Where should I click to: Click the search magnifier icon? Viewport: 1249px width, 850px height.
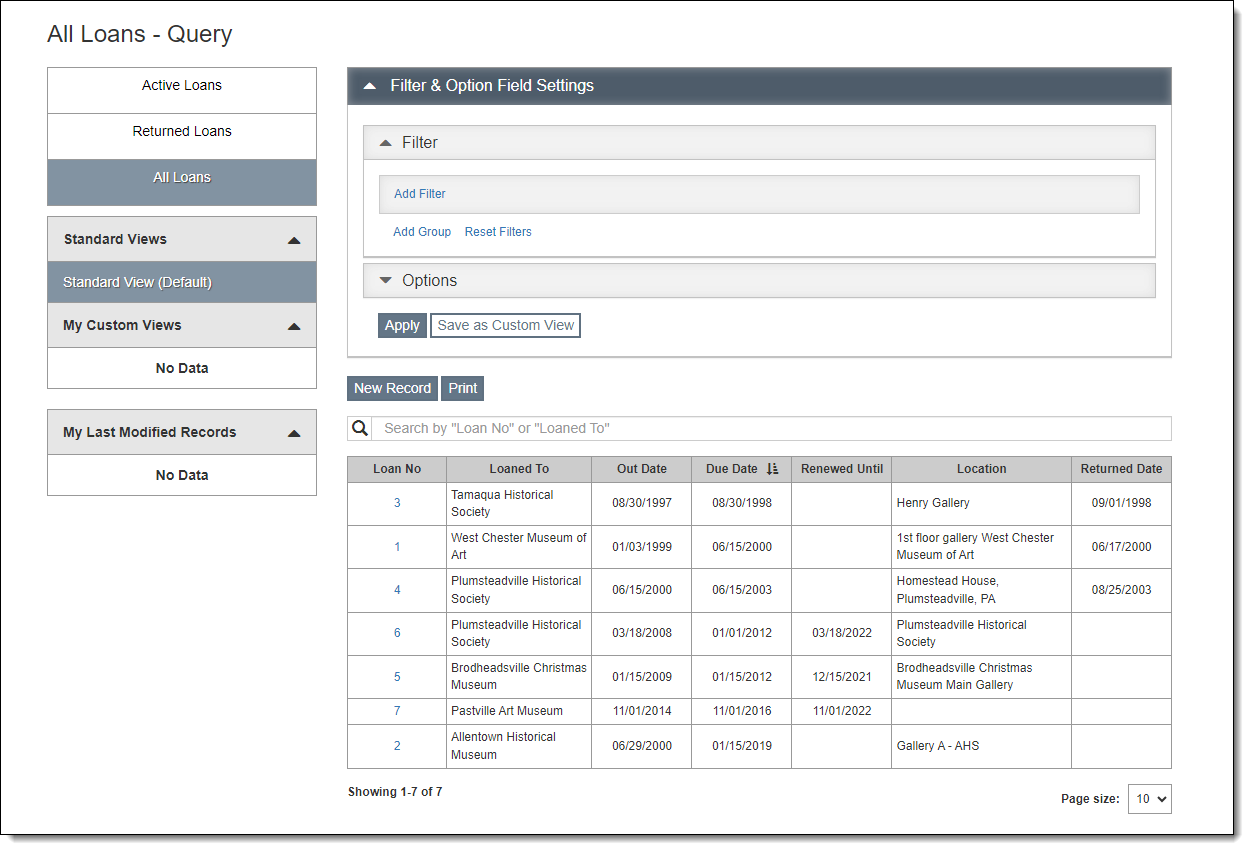(360, 428)
